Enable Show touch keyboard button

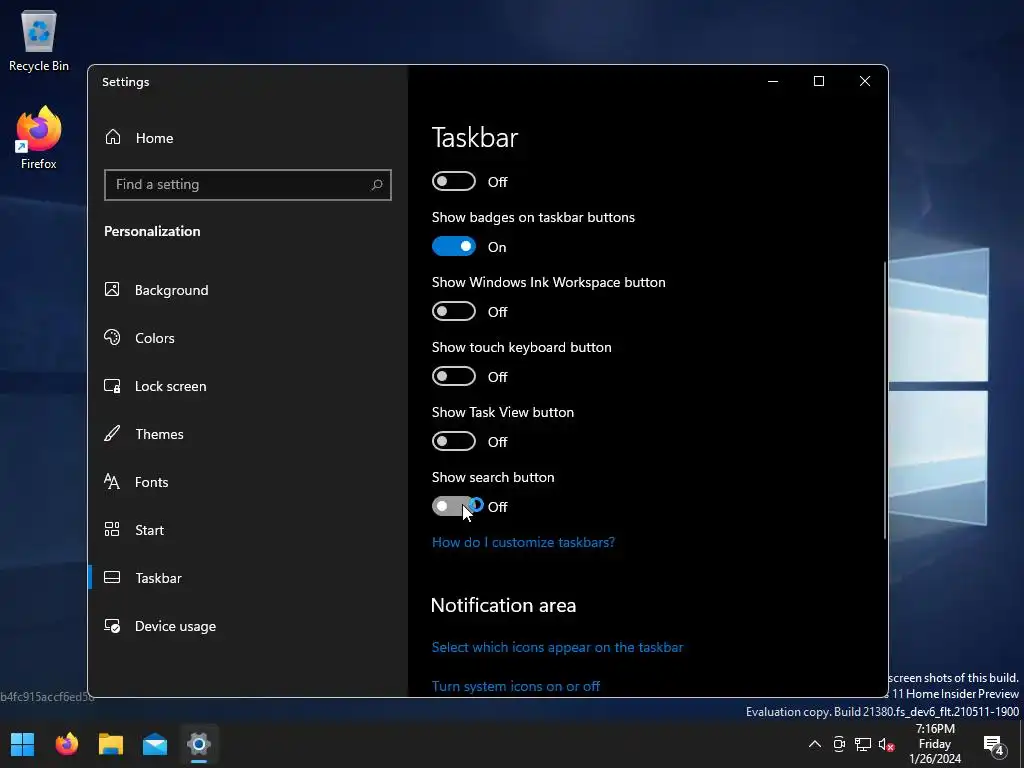454,376
